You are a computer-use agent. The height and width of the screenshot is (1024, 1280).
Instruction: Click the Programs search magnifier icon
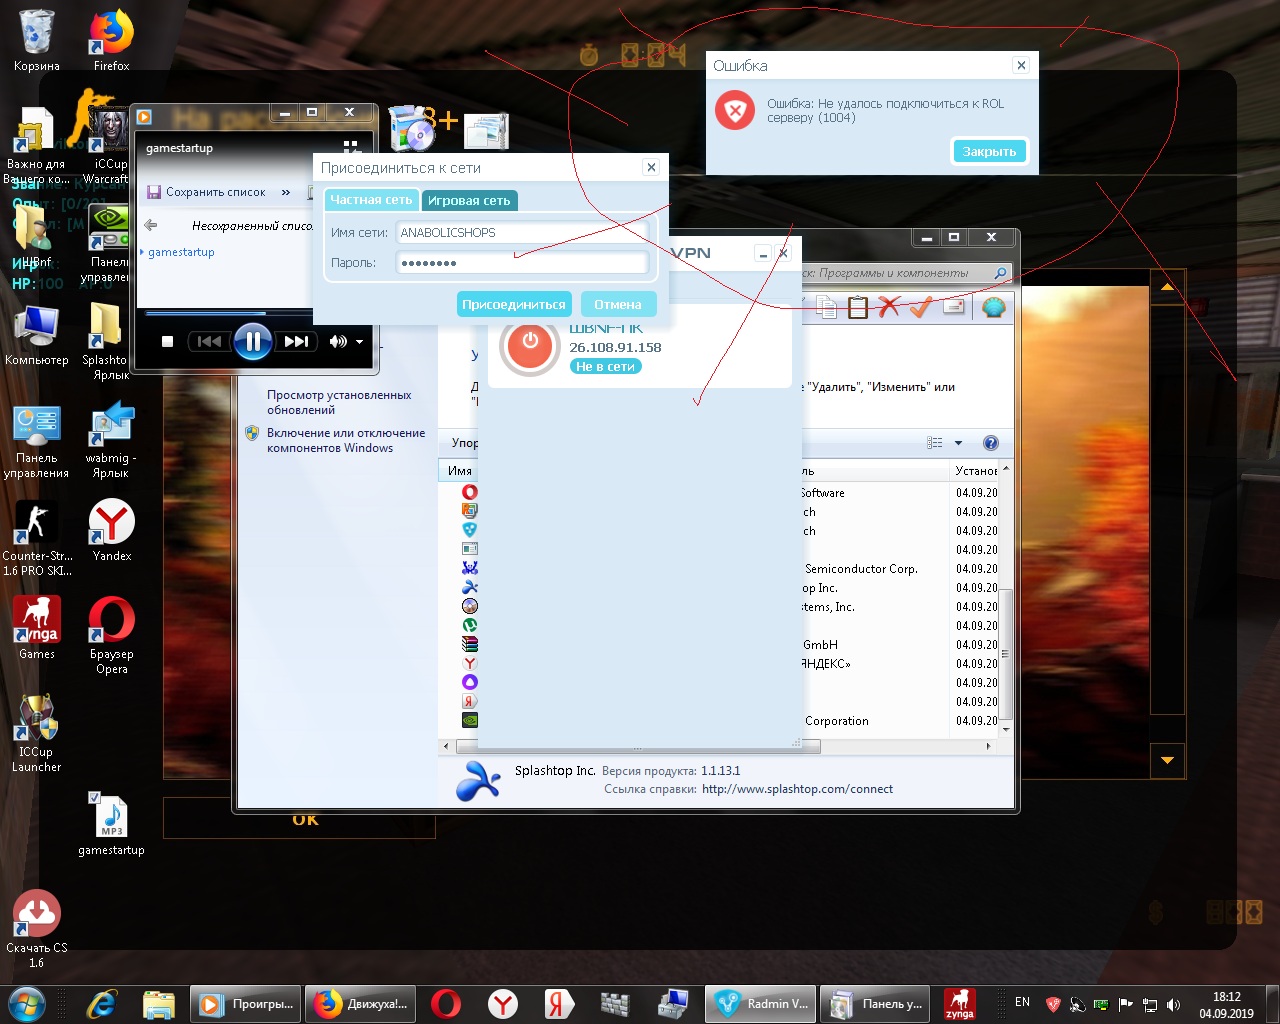(1000, 273)
